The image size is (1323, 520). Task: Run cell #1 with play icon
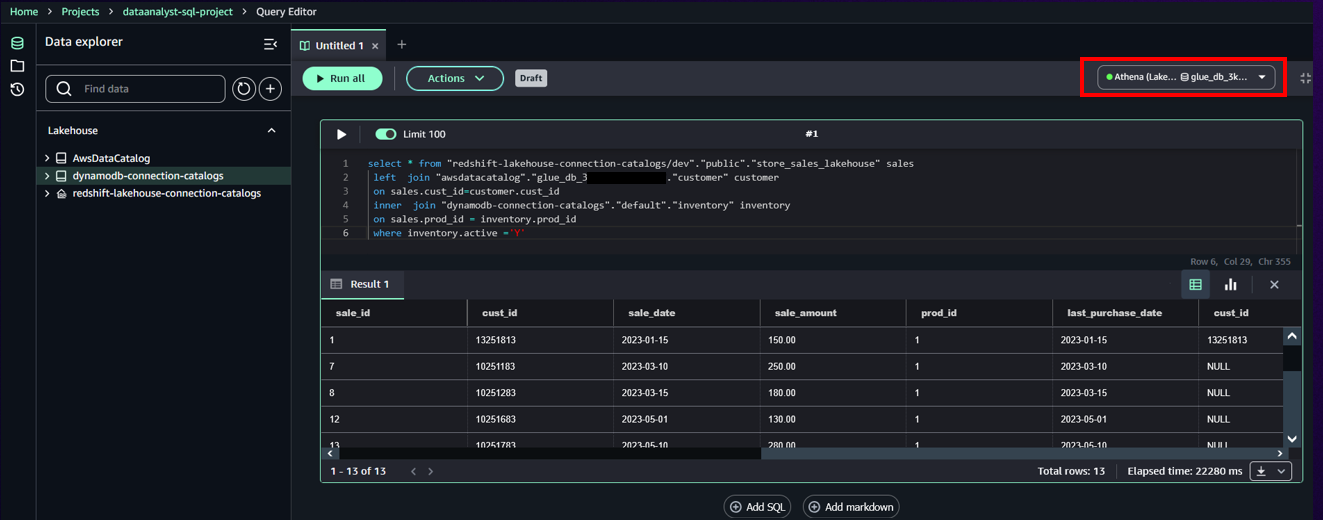click(x=341, y=134)
